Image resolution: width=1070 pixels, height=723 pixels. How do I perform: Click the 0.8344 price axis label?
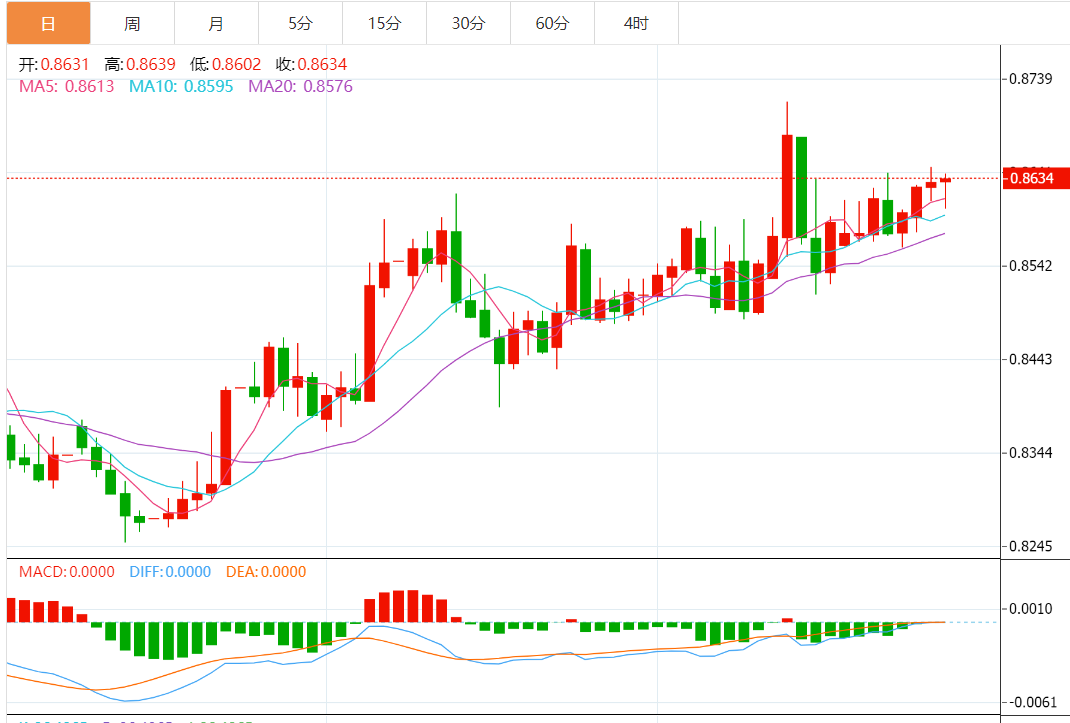click(x=1030, y=453)
